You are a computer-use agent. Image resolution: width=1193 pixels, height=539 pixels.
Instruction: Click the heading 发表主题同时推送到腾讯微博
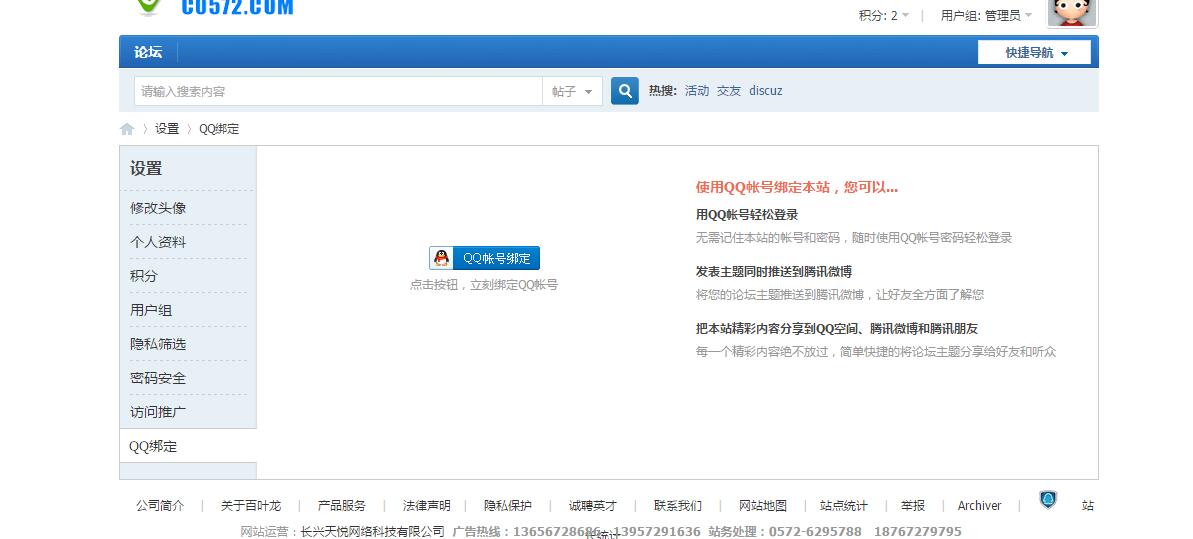774,271
